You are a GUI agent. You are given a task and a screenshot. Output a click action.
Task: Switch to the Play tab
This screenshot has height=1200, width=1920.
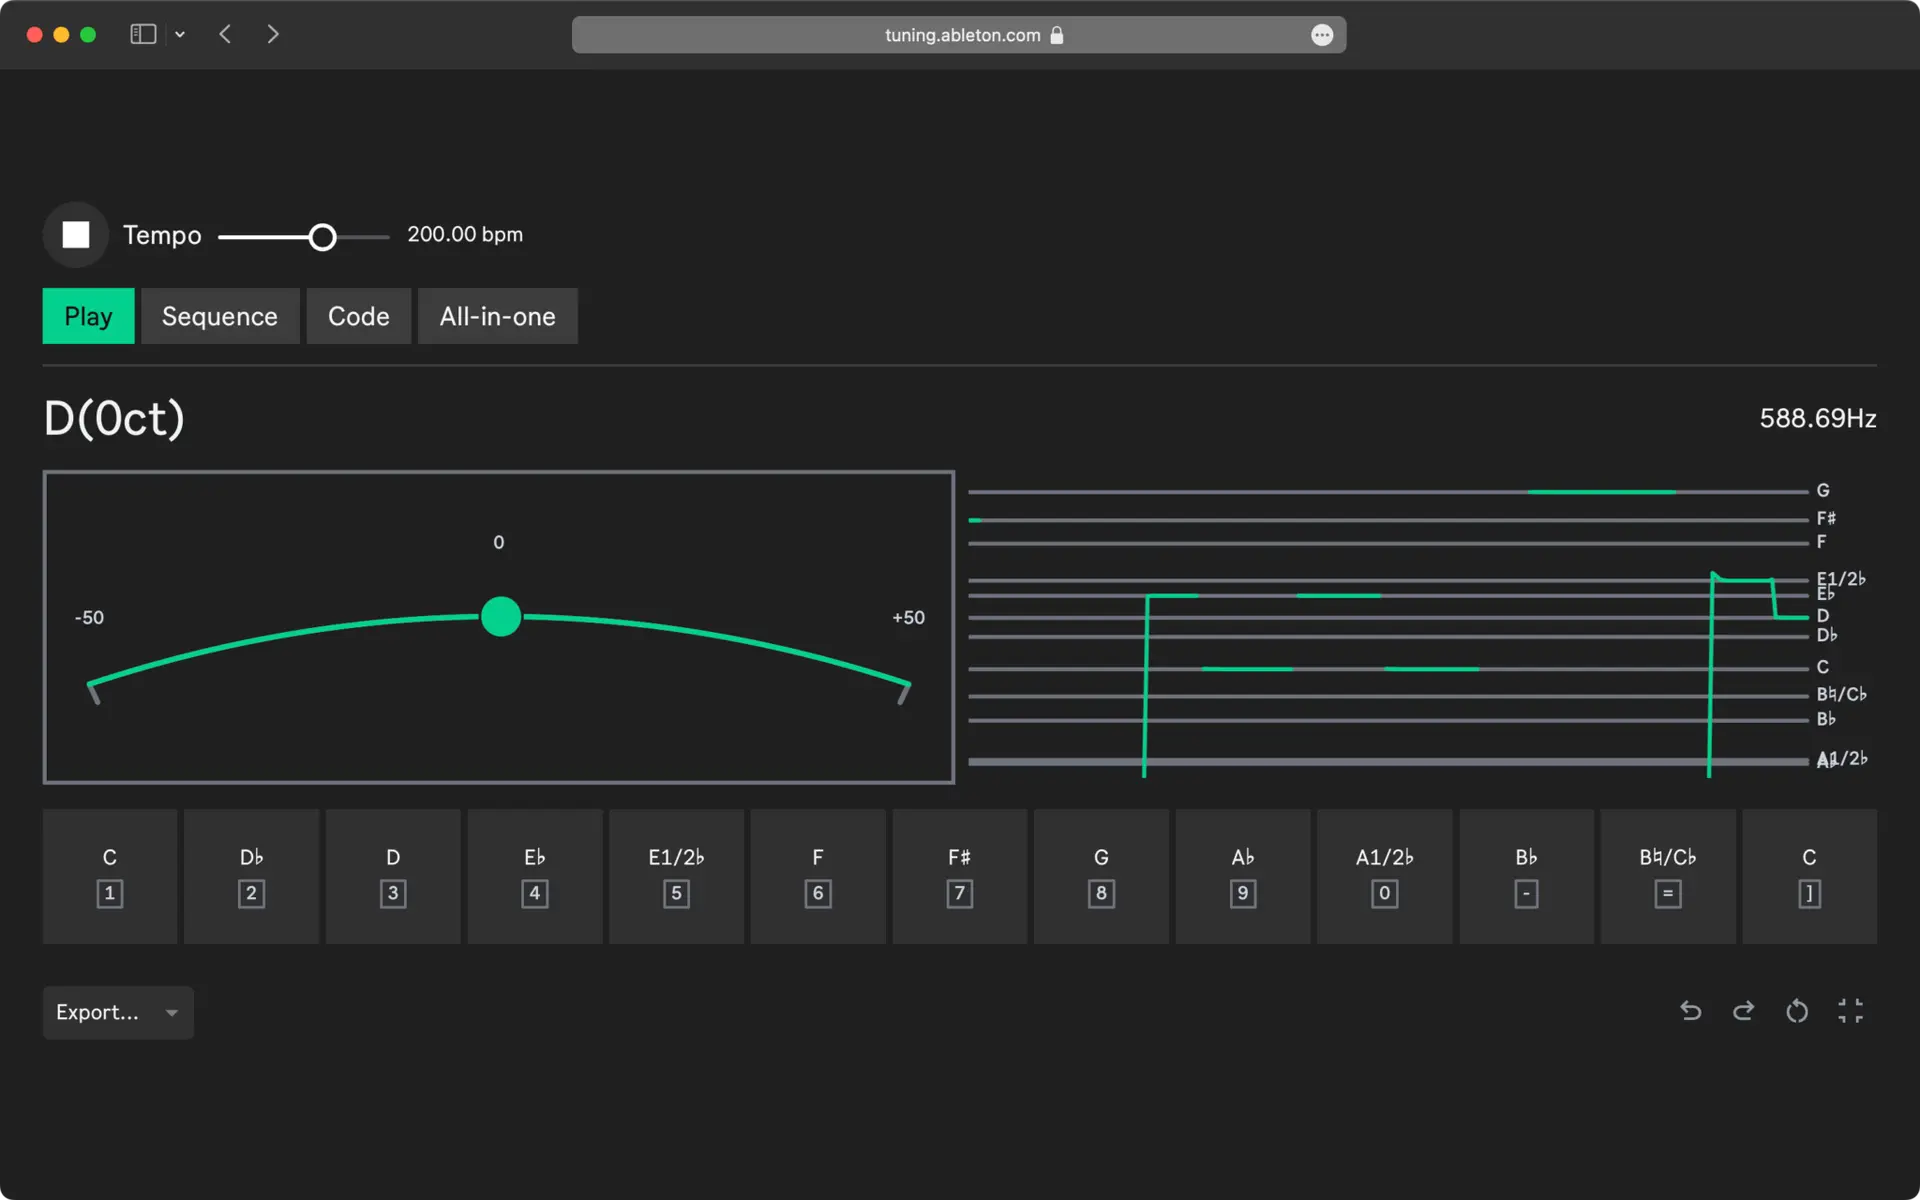(88, 316)
